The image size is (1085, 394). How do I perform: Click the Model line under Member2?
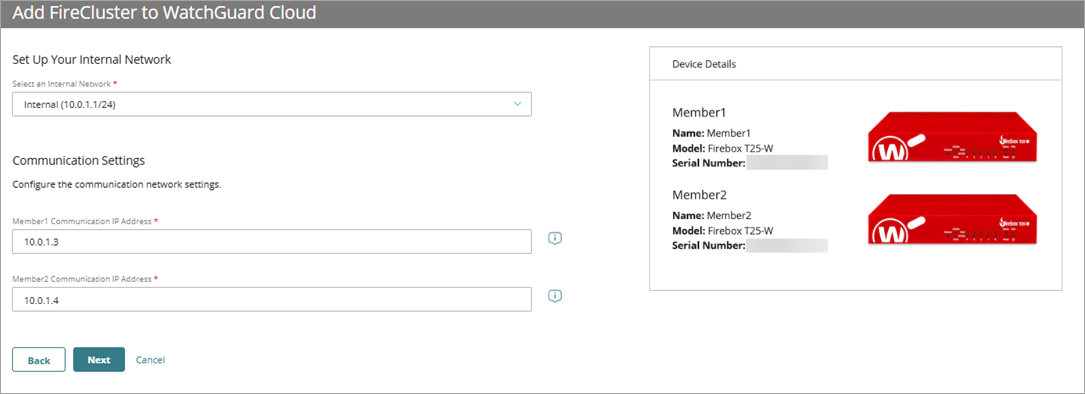pyautogui.click(x=722, y=230)
